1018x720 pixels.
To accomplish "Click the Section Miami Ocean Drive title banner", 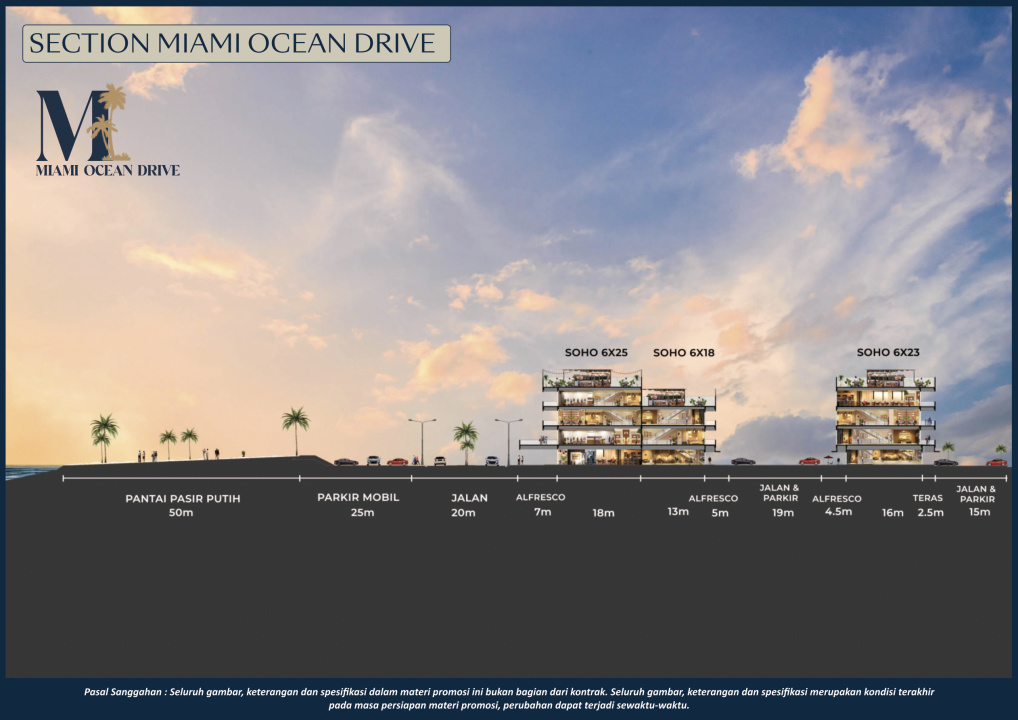I will coord(233,44).
